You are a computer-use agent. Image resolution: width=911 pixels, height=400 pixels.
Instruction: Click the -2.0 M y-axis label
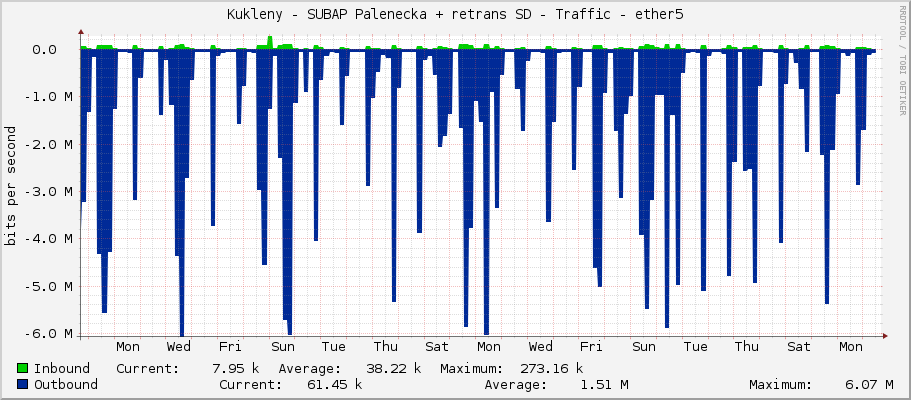[x=49, y=144]
